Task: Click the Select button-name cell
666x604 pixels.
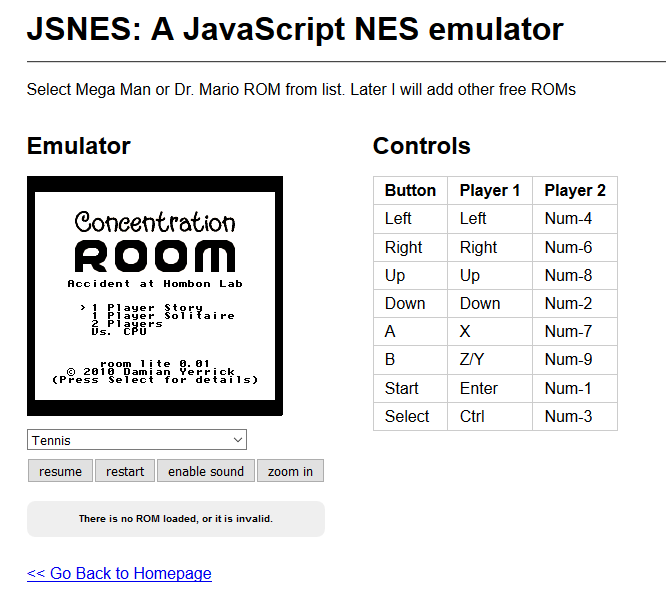Action: tap(410, 416)
